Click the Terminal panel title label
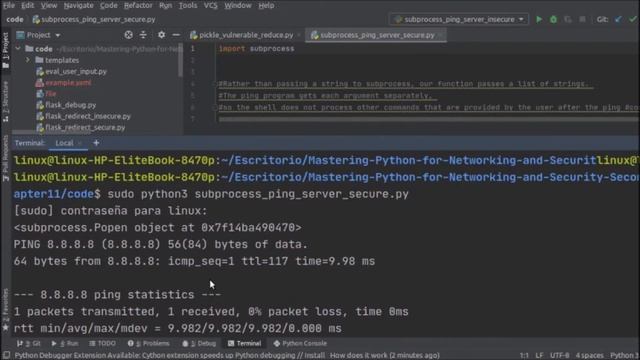640x360 pixels. [x=29, y=143]
